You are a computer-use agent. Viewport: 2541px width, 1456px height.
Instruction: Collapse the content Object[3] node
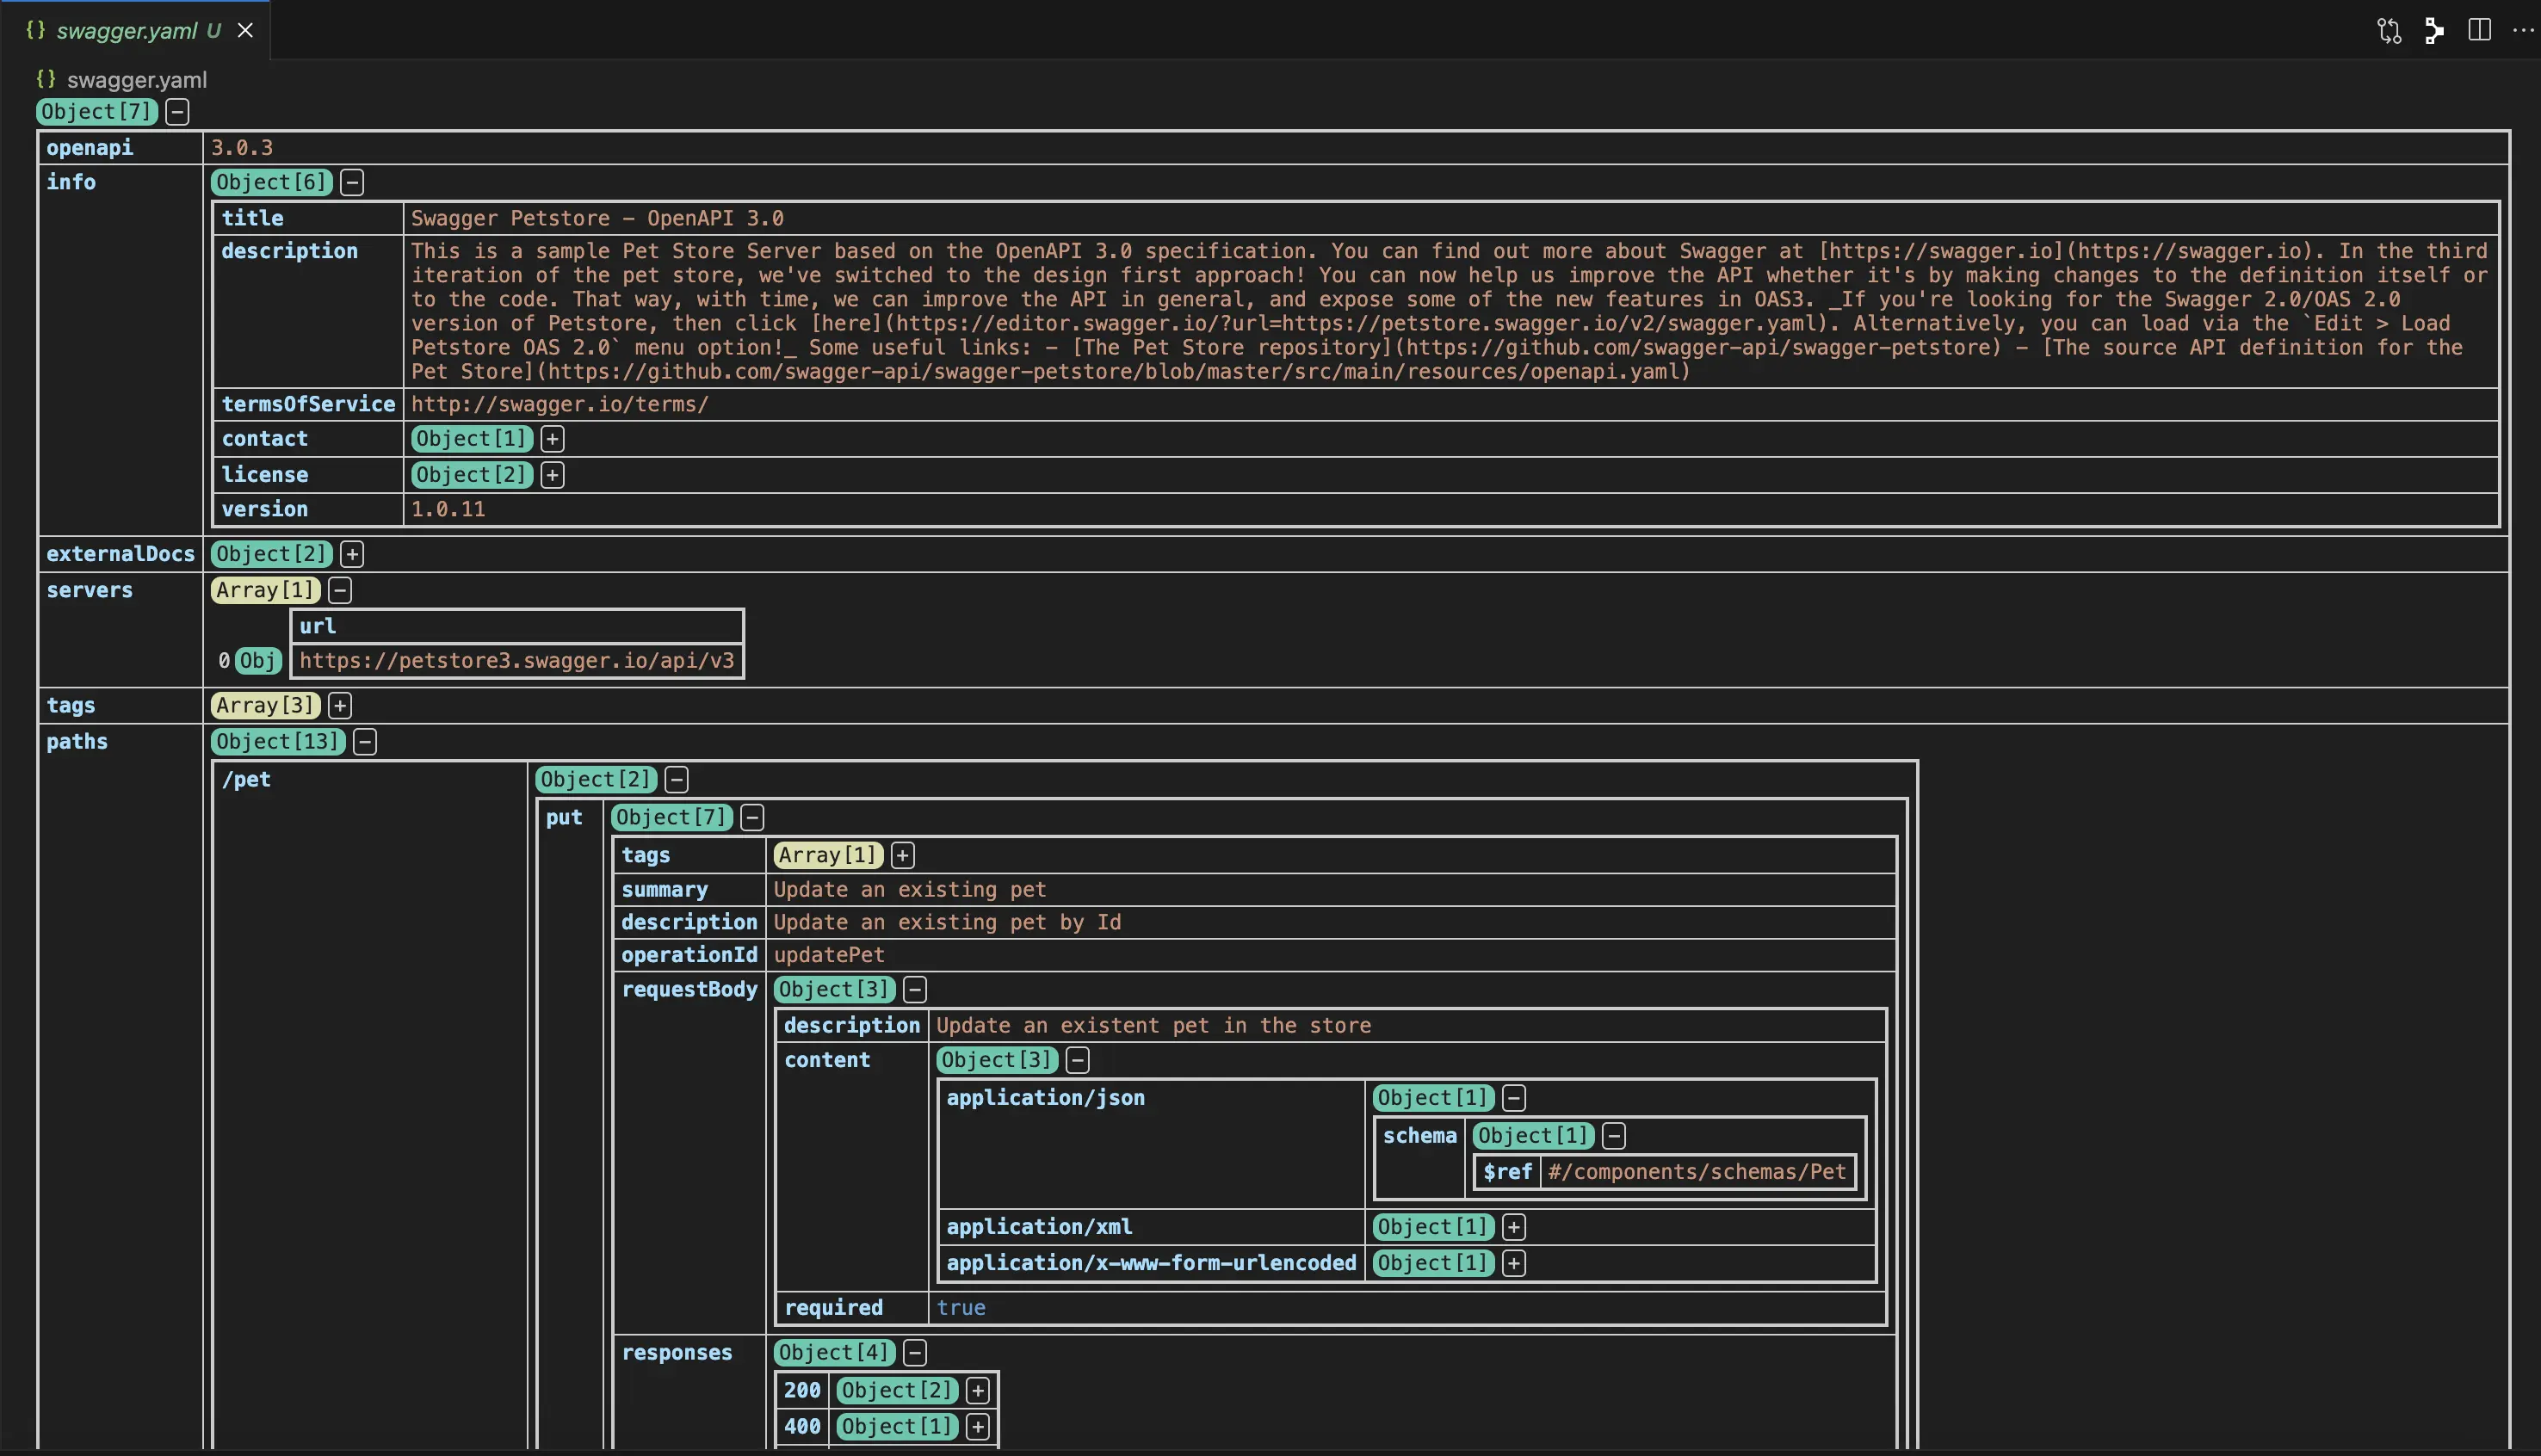[1077, 1059]
